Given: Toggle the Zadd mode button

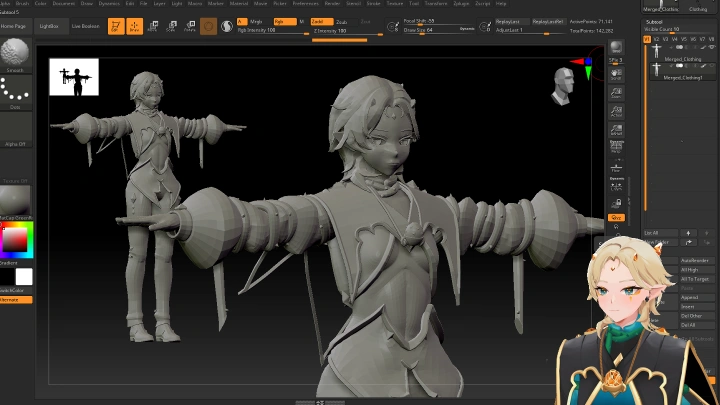Looking at the screenshot, I should coord(322,22).
